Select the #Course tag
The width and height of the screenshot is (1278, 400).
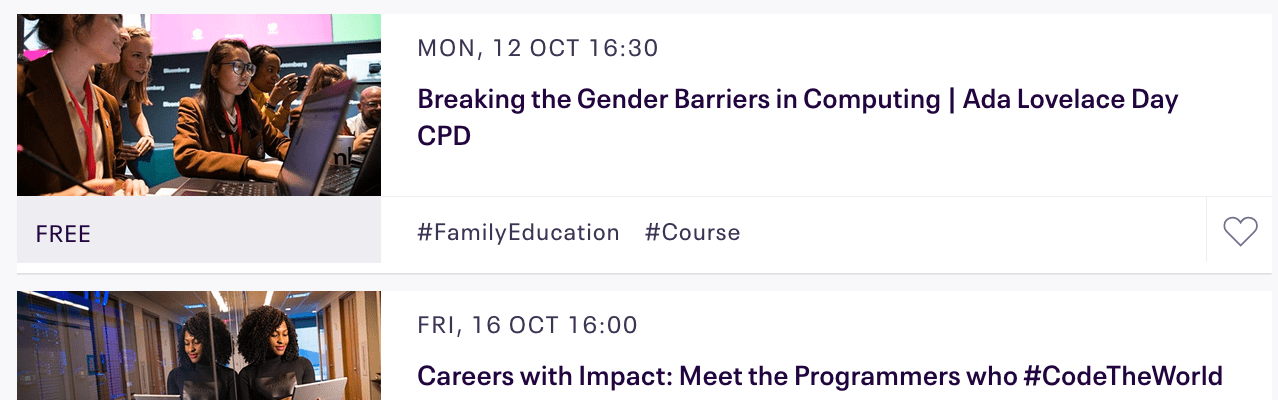(x=692, y=232)
